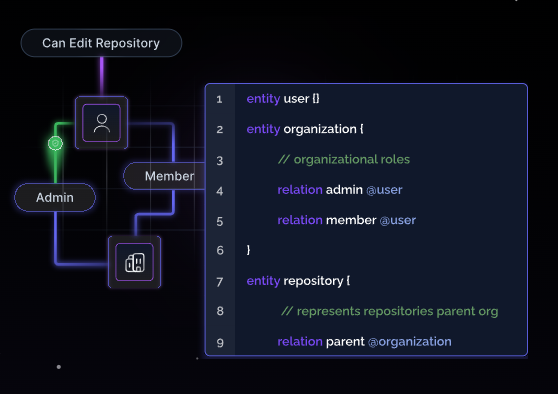Click the organization building icon node

point(135,262)
